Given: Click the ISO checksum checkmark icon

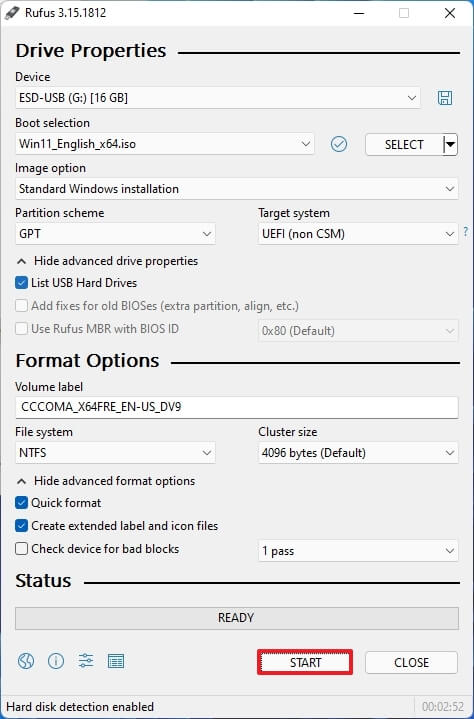Looking at the screenshot, I should click(339, 144).
